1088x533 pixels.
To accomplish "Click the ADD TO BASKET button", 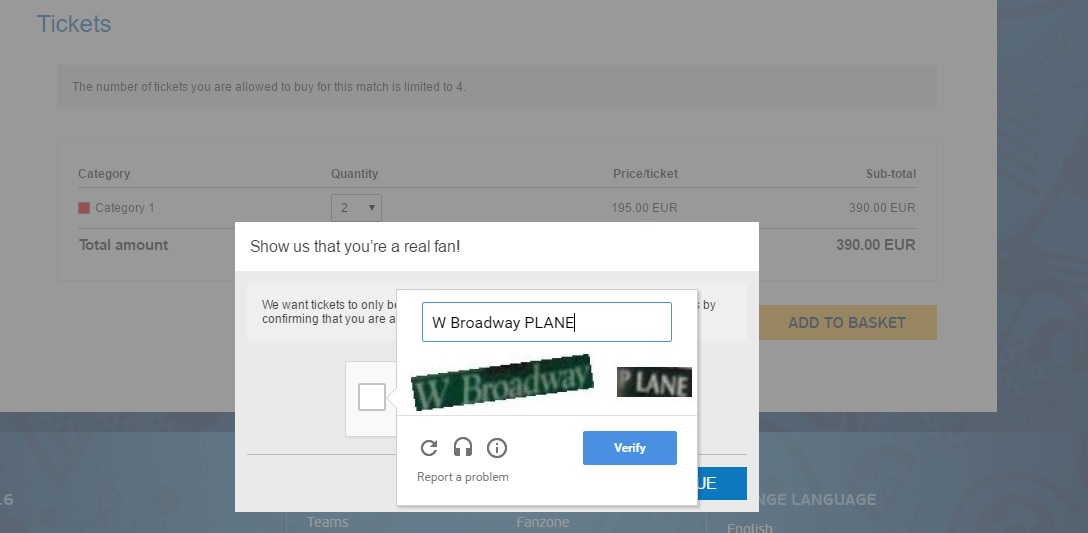I will point(847,323).
